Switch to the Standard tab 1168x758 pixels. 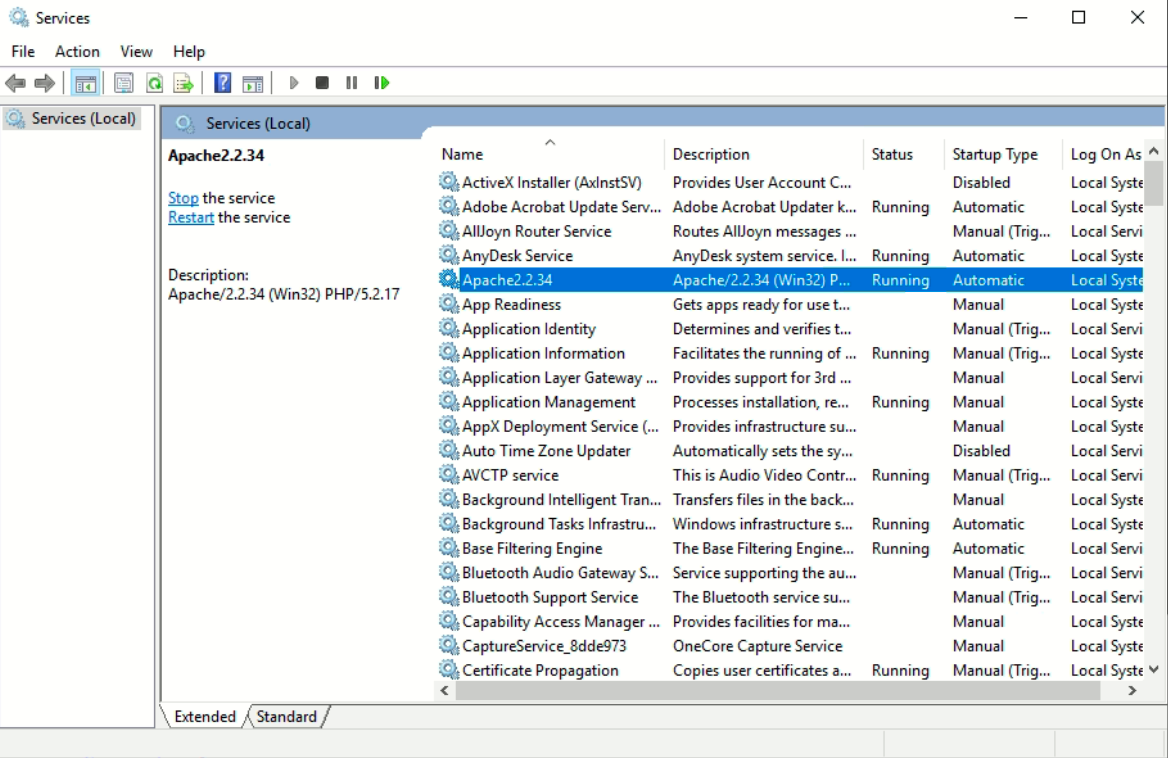(287, 716)
